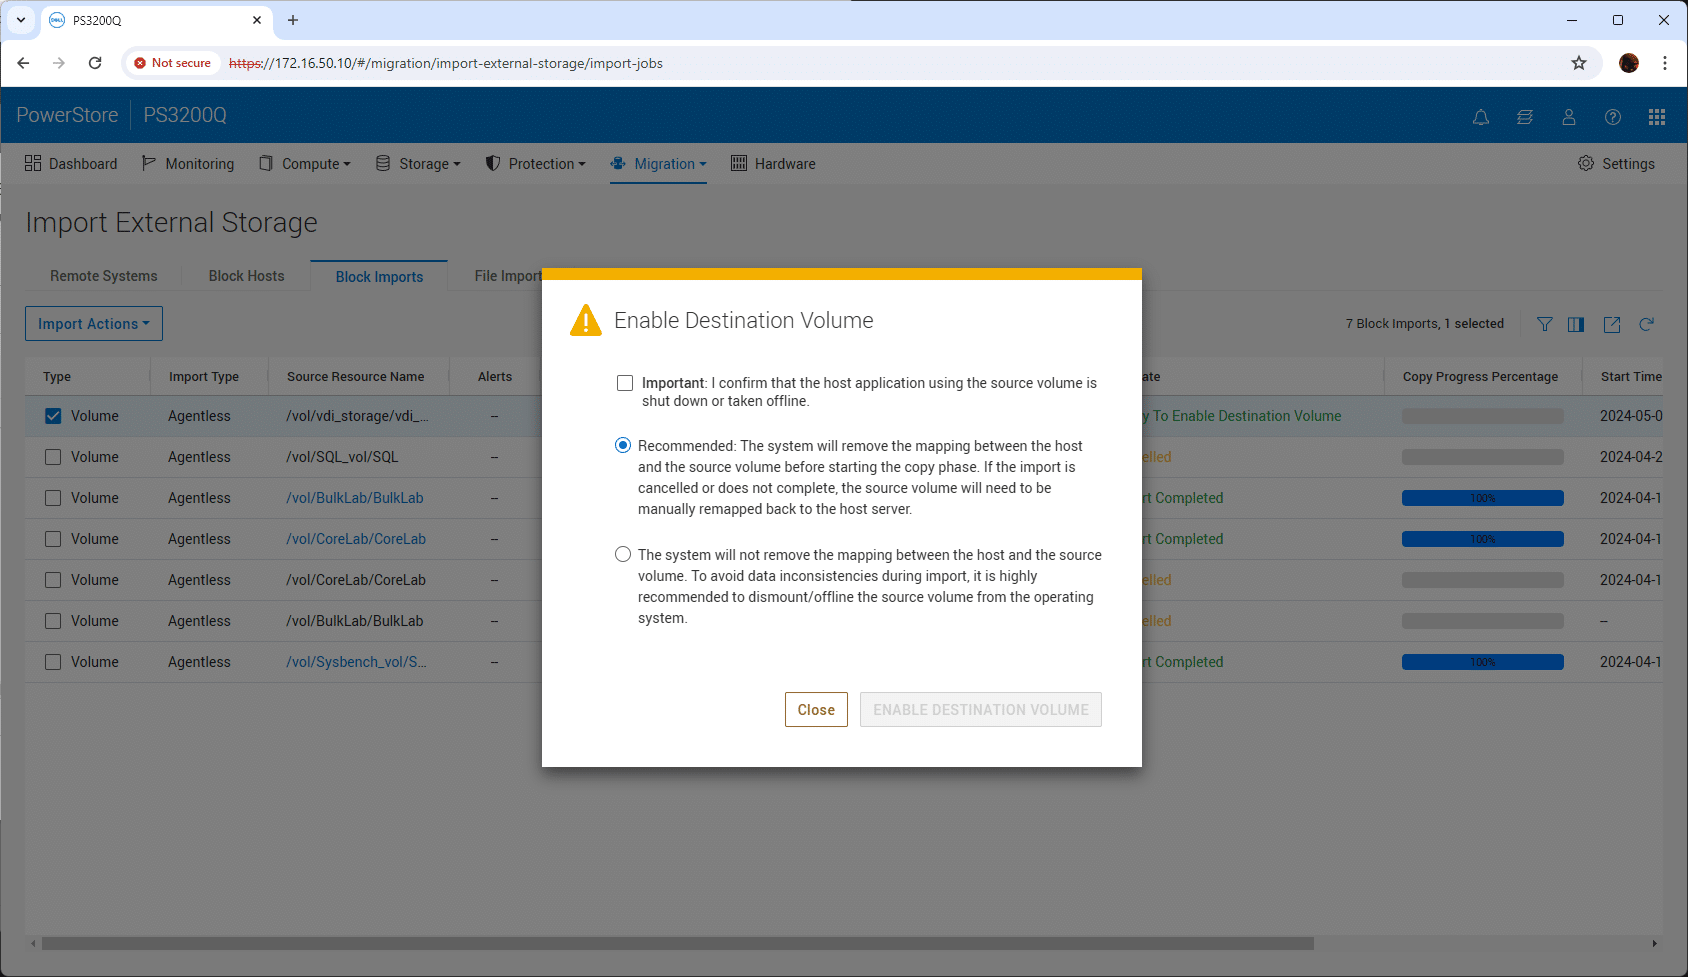Open Chrome three-dot menu
Screen dimensions: 1688x977
tap(1665, 63)
